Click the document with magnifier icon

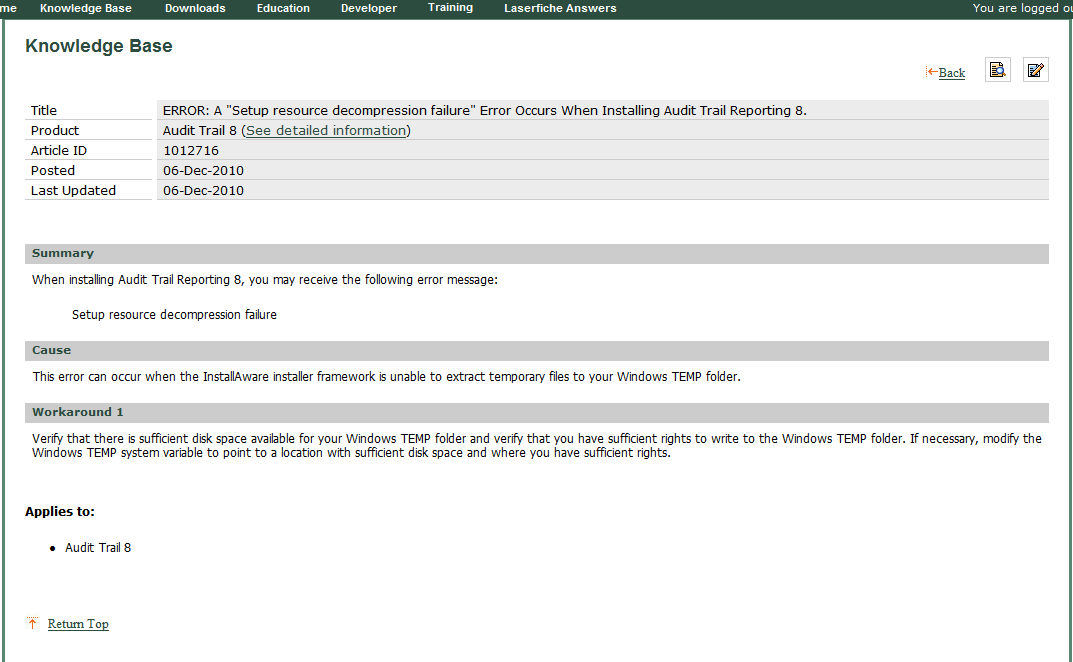pos(998,70)
